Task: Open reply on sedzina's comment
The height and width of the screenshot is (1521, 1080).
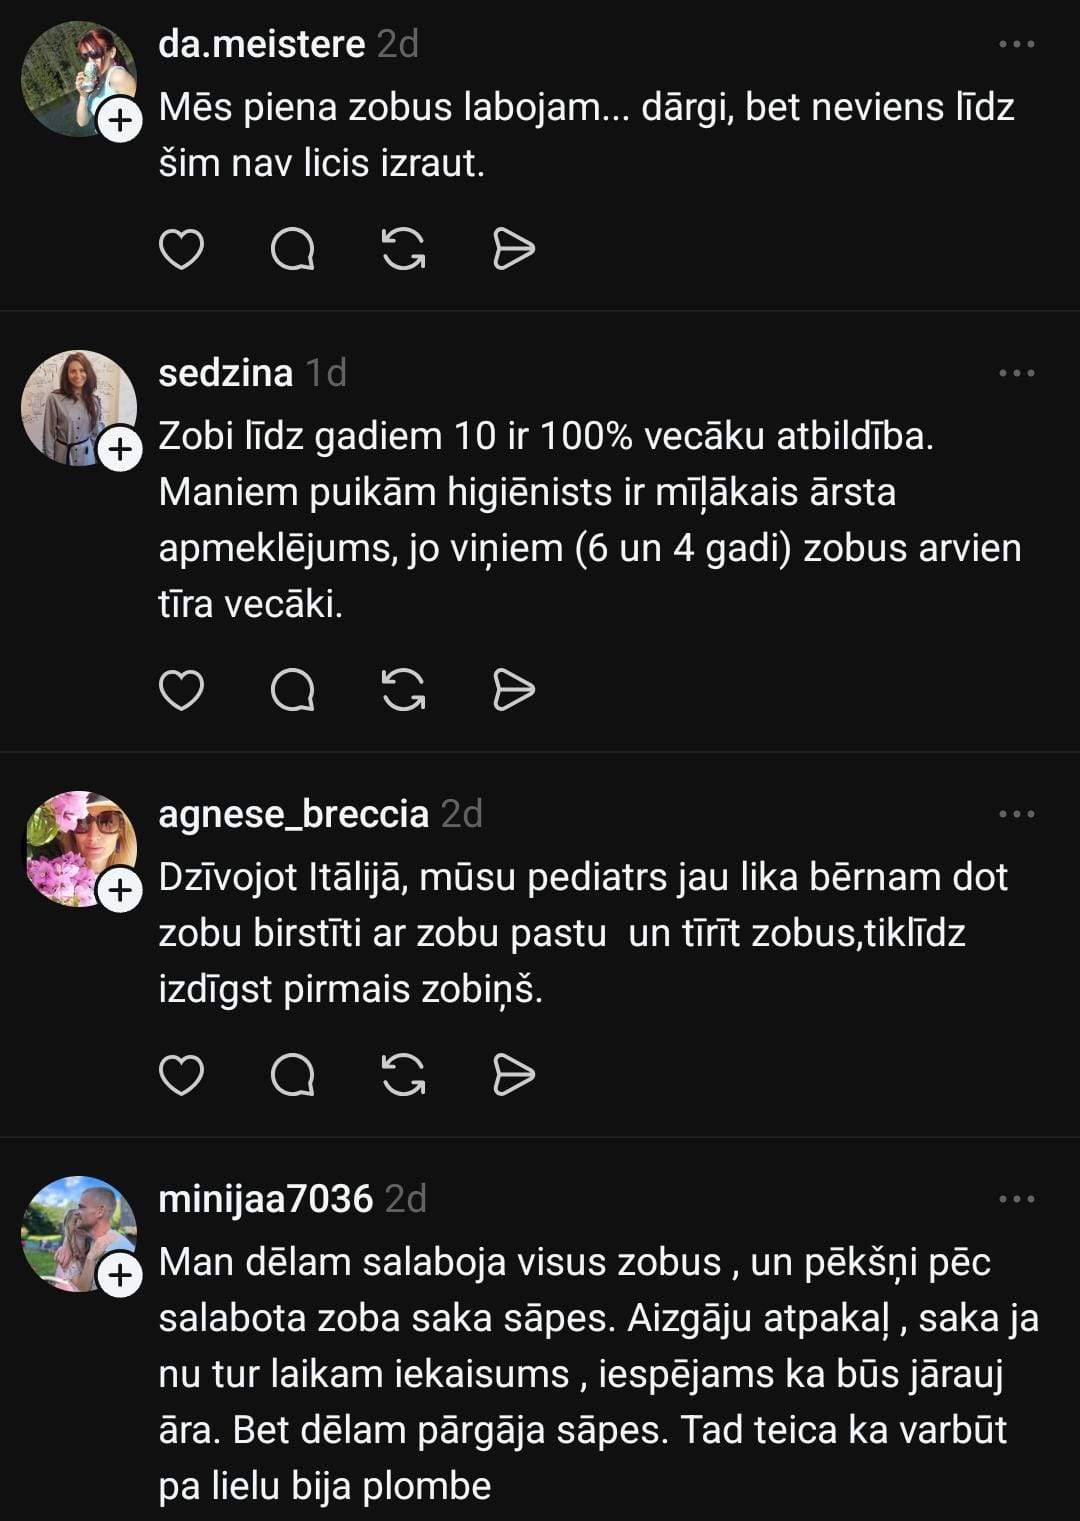Action: 293,690
